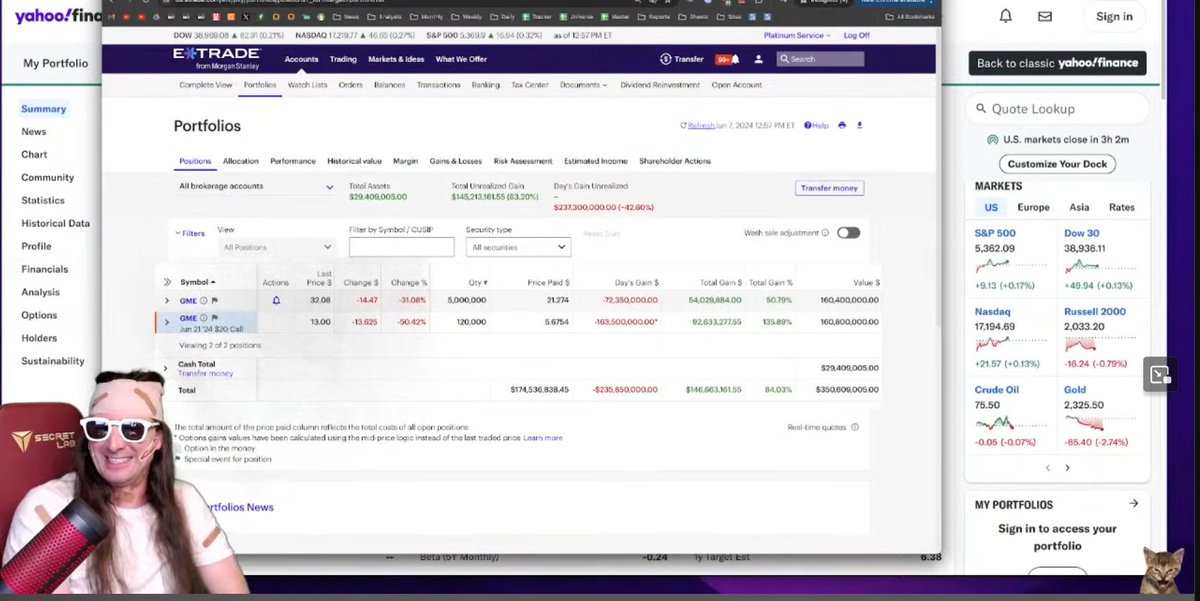1200x601 pixels.
Task: Open the Tax Center tab
Action: (530, 85)
